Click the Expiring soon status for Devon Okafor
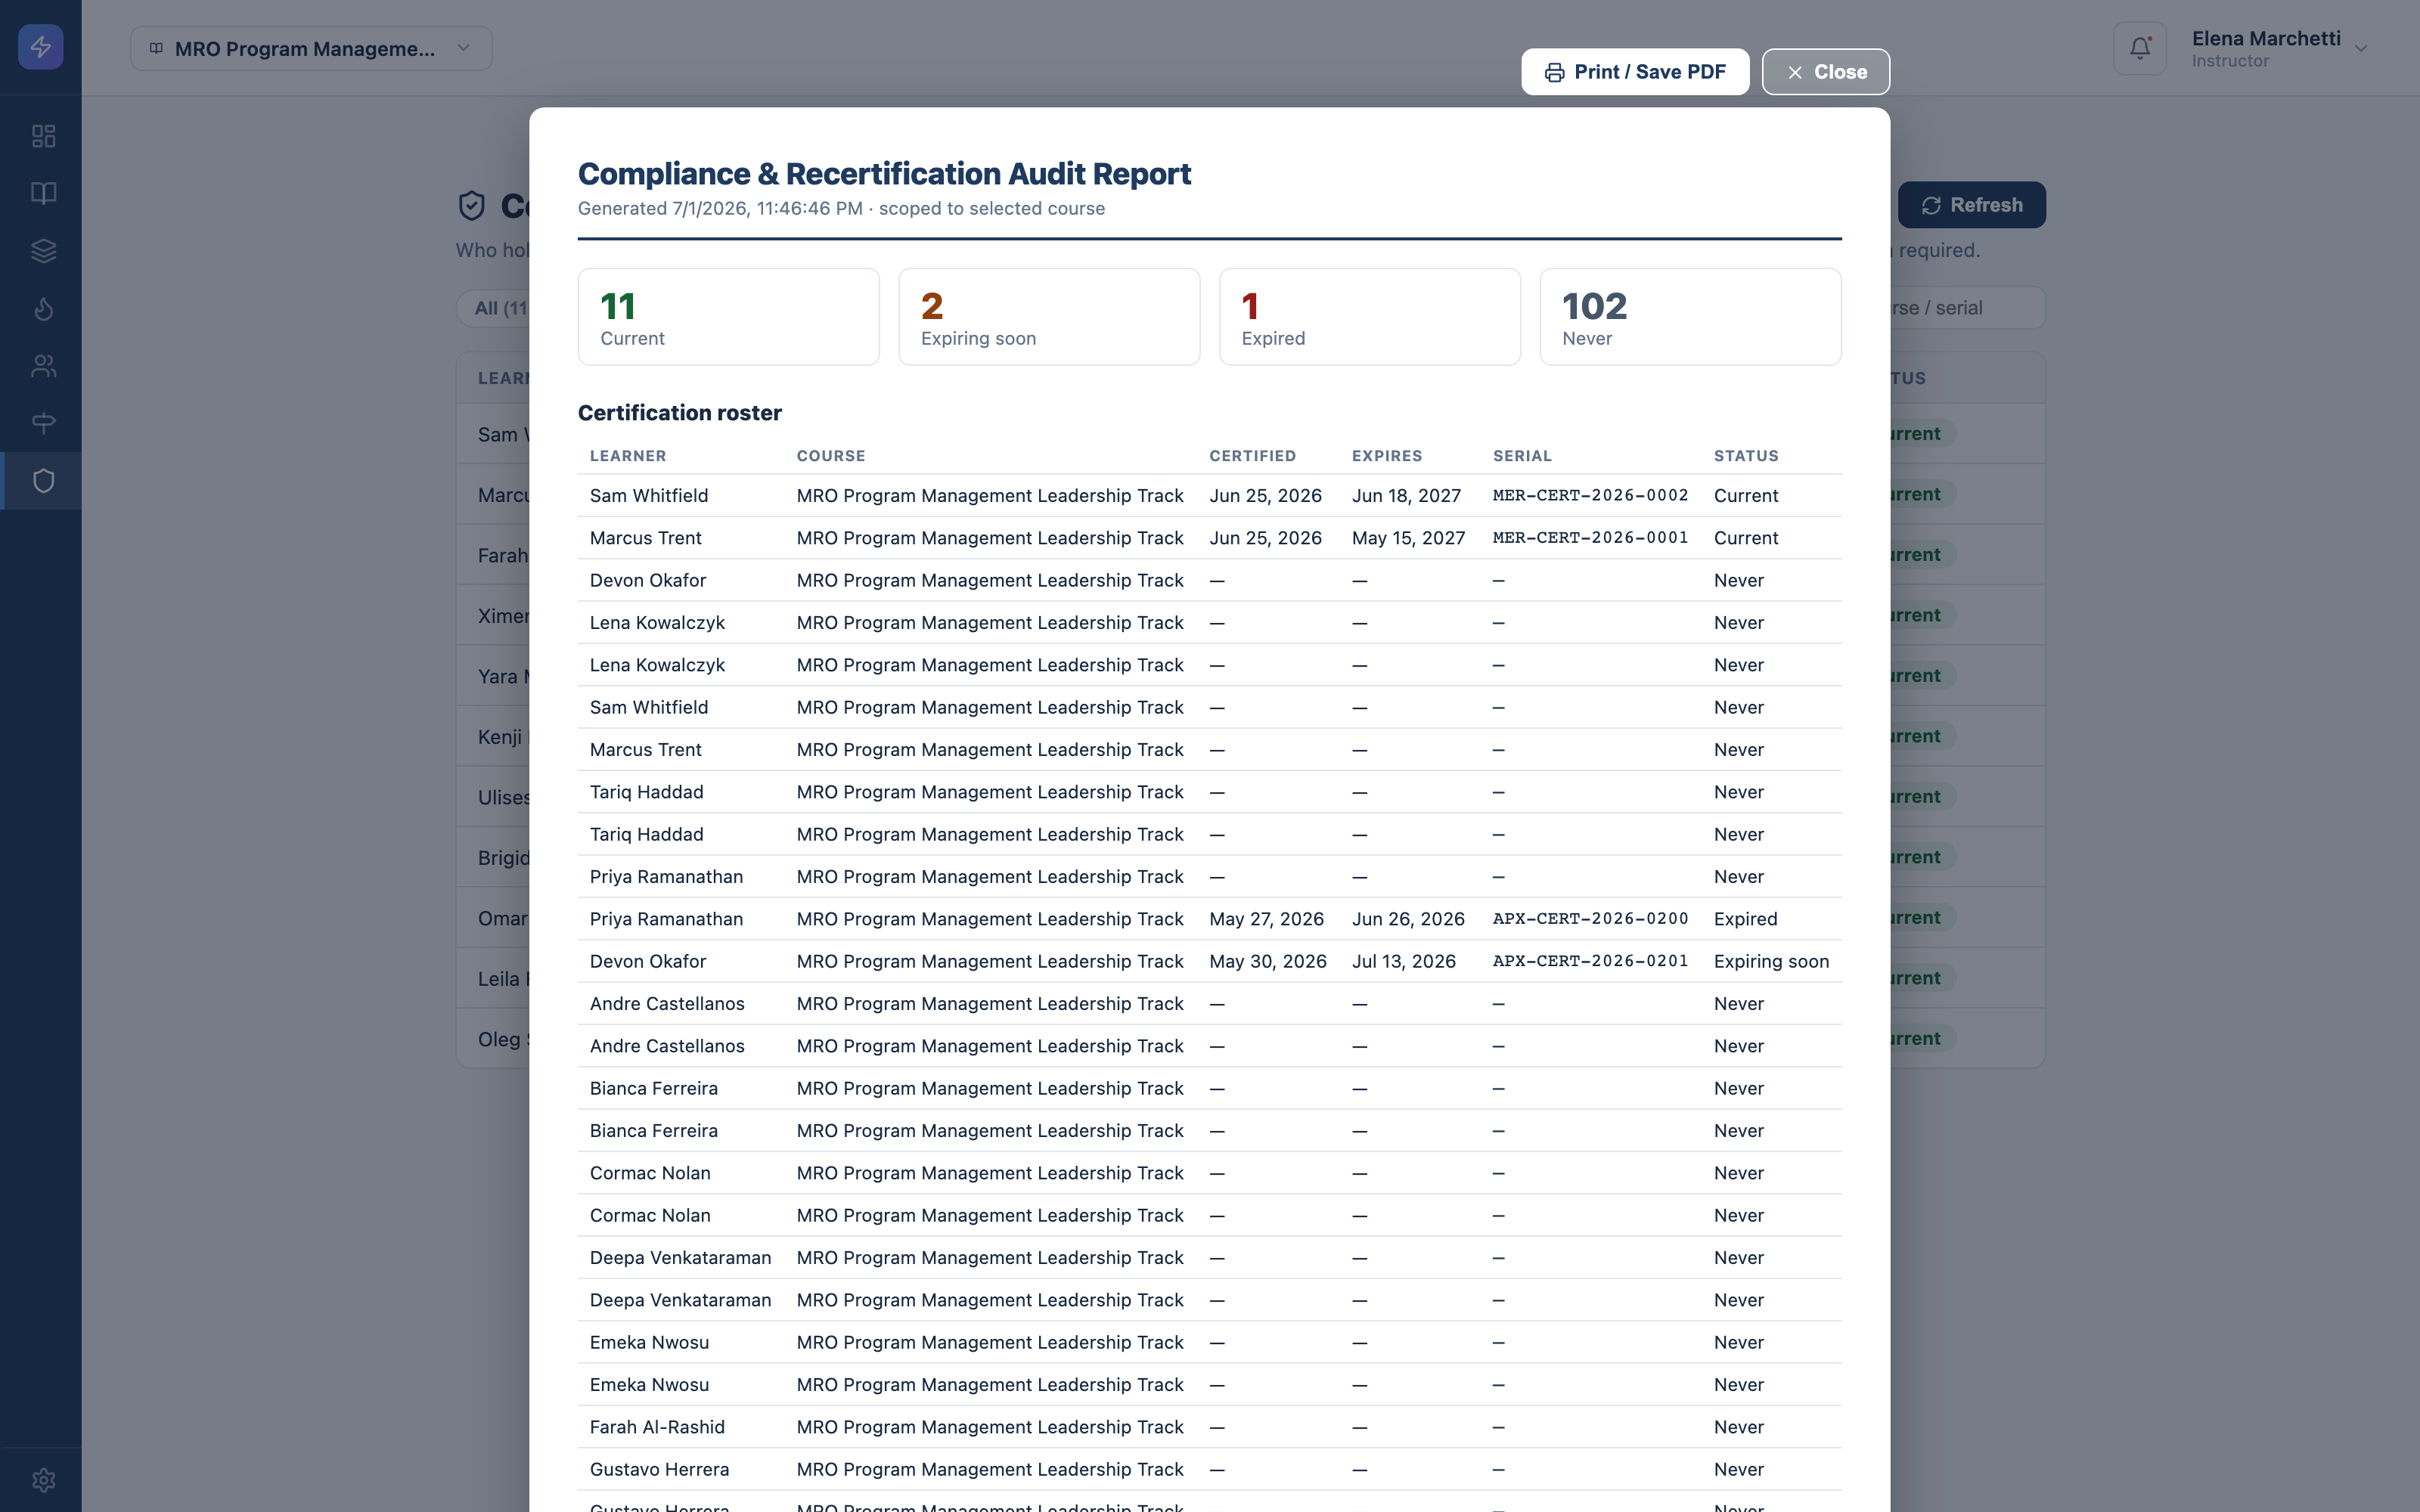The image size is (2420, 1512). 1771,961
